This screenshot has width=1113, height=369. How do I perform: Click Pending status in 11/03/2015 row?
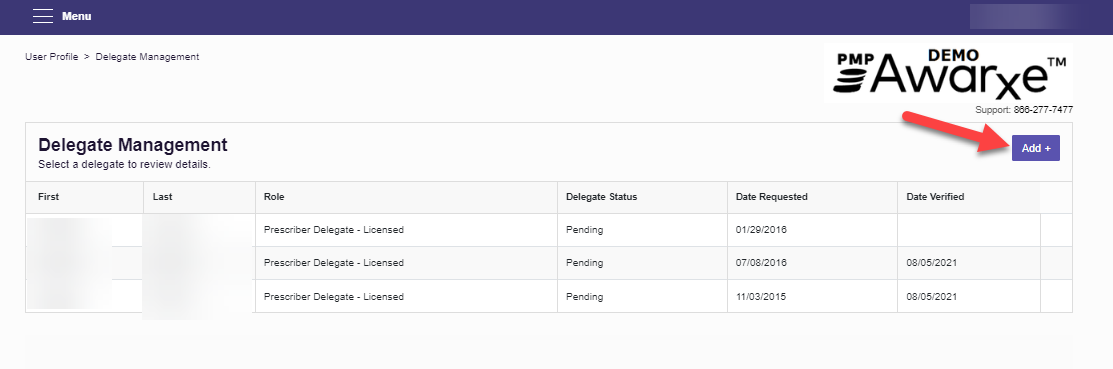tap(584, 297)
